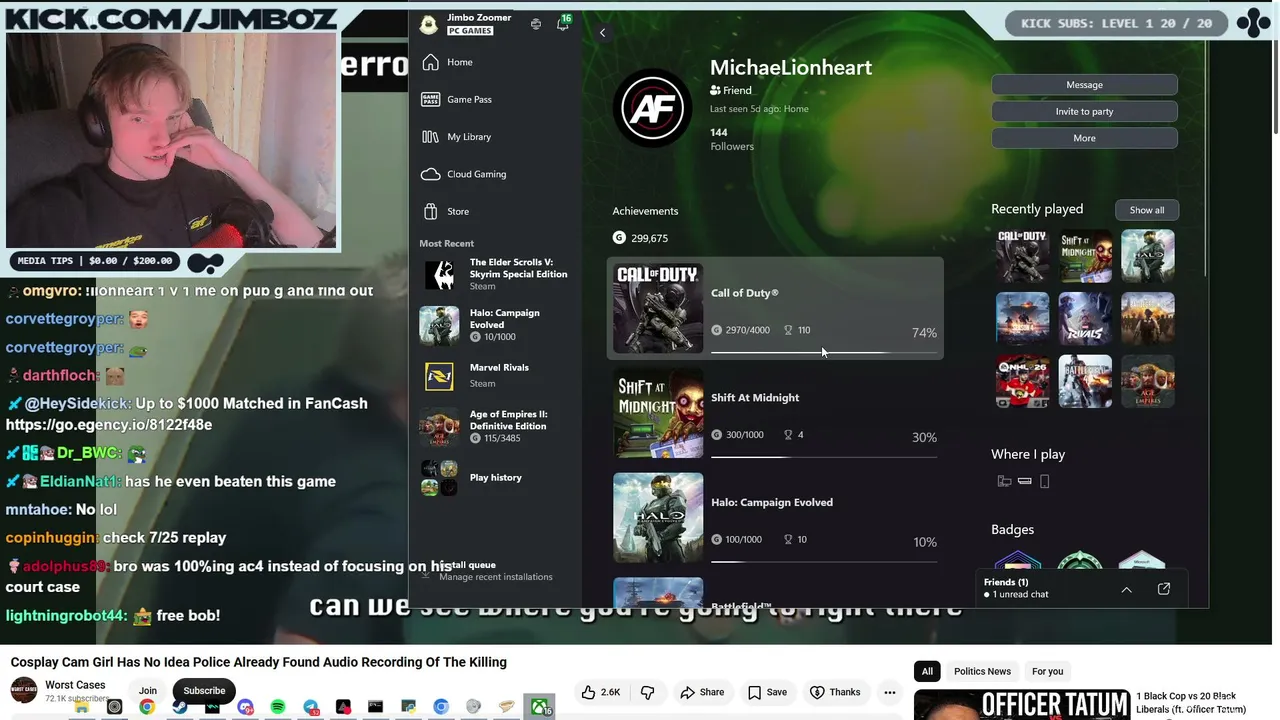Select the For you filter chip

(1047, 671)
